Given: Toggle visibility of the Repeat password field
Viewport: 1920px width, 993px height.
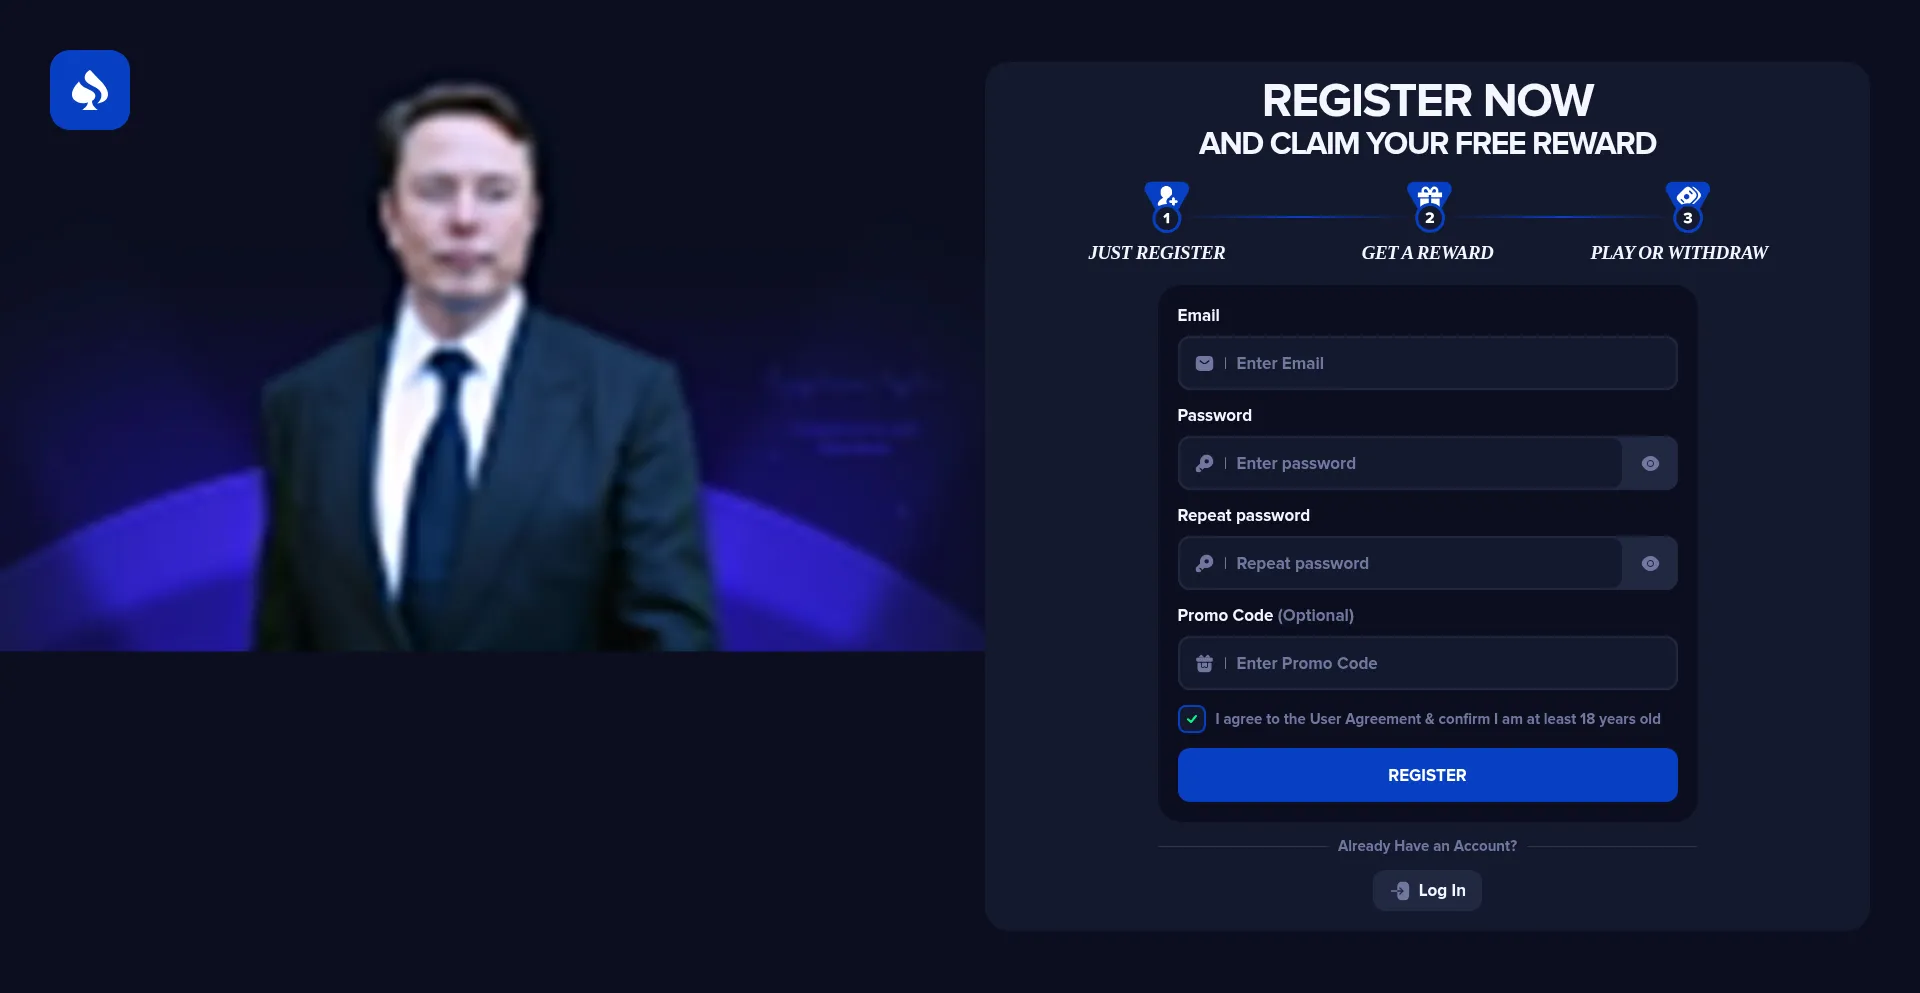Looking at the screenshot, I should pos(1650,563).
